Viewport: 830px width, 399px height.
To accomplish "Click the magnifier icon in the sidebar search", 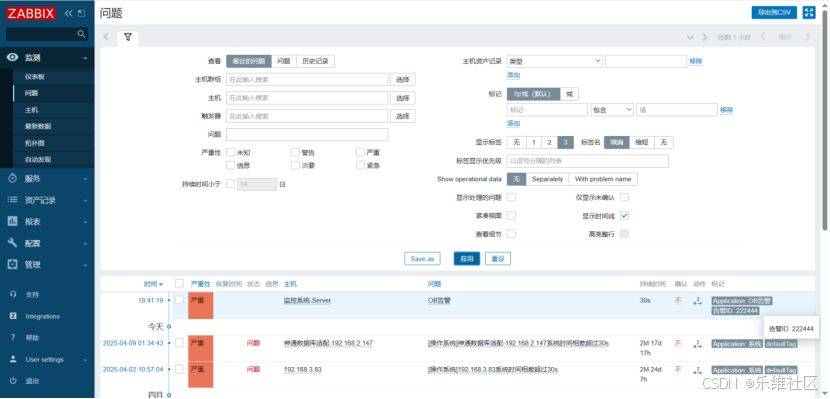I will [x=81, y=34].
